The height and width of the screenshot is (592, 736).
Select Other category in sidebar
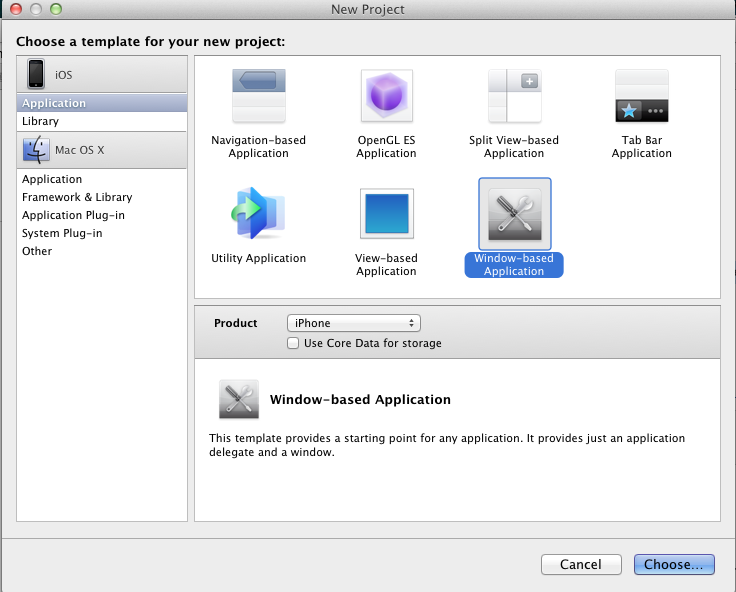click(102, 251)
